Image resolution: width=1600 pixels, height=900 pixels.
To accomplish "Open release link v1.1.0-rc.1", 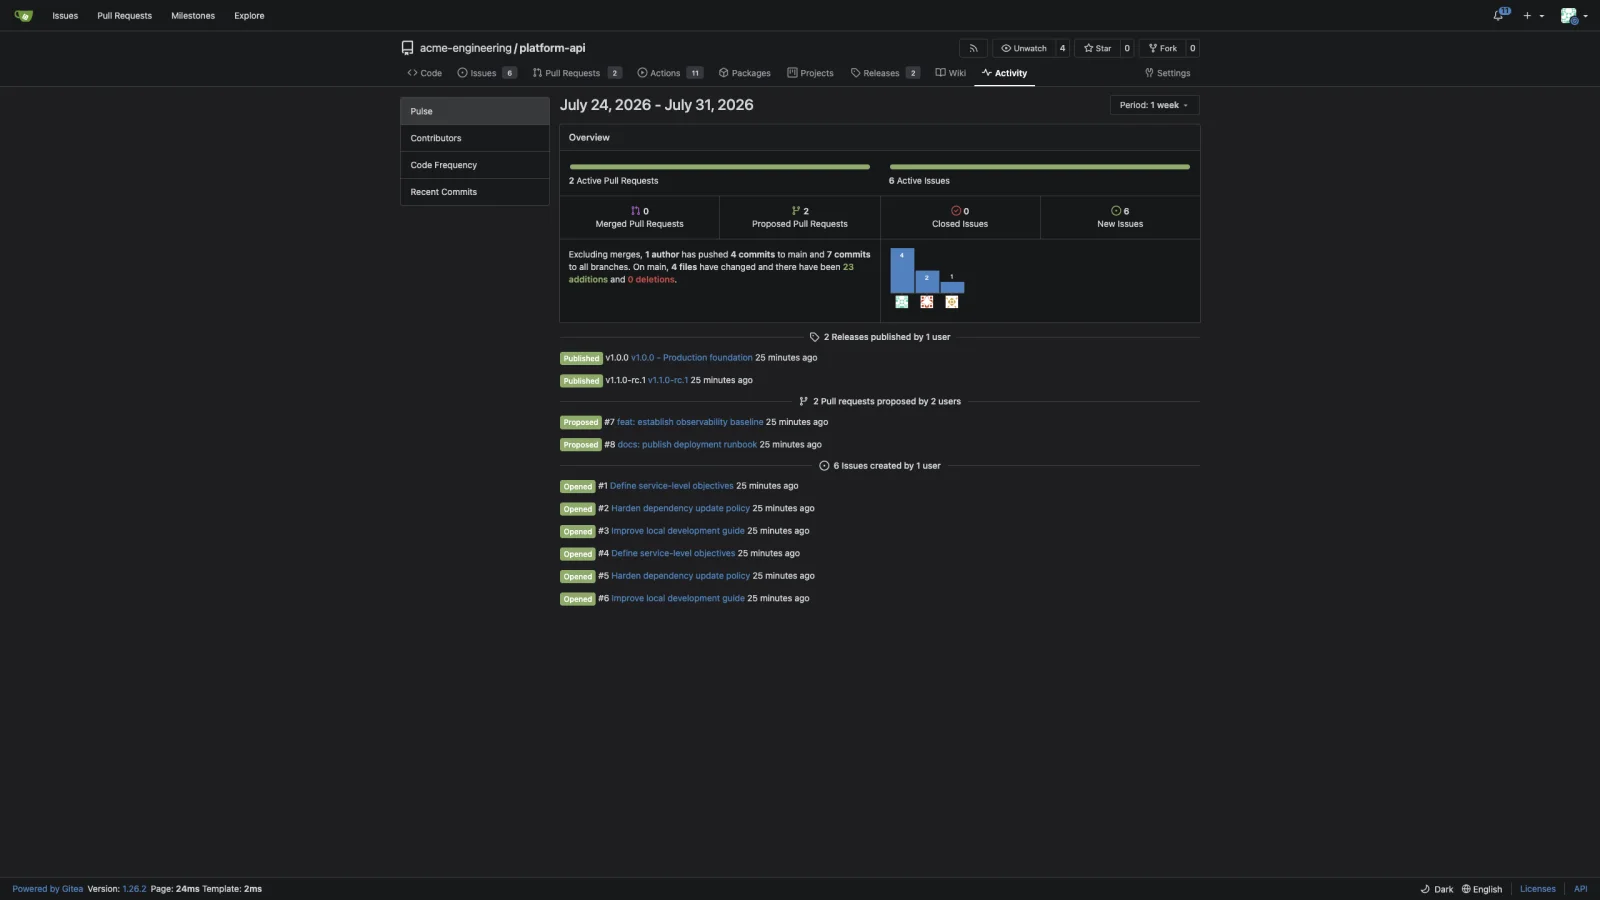I will pyautogui.click(x=668, y=380).
